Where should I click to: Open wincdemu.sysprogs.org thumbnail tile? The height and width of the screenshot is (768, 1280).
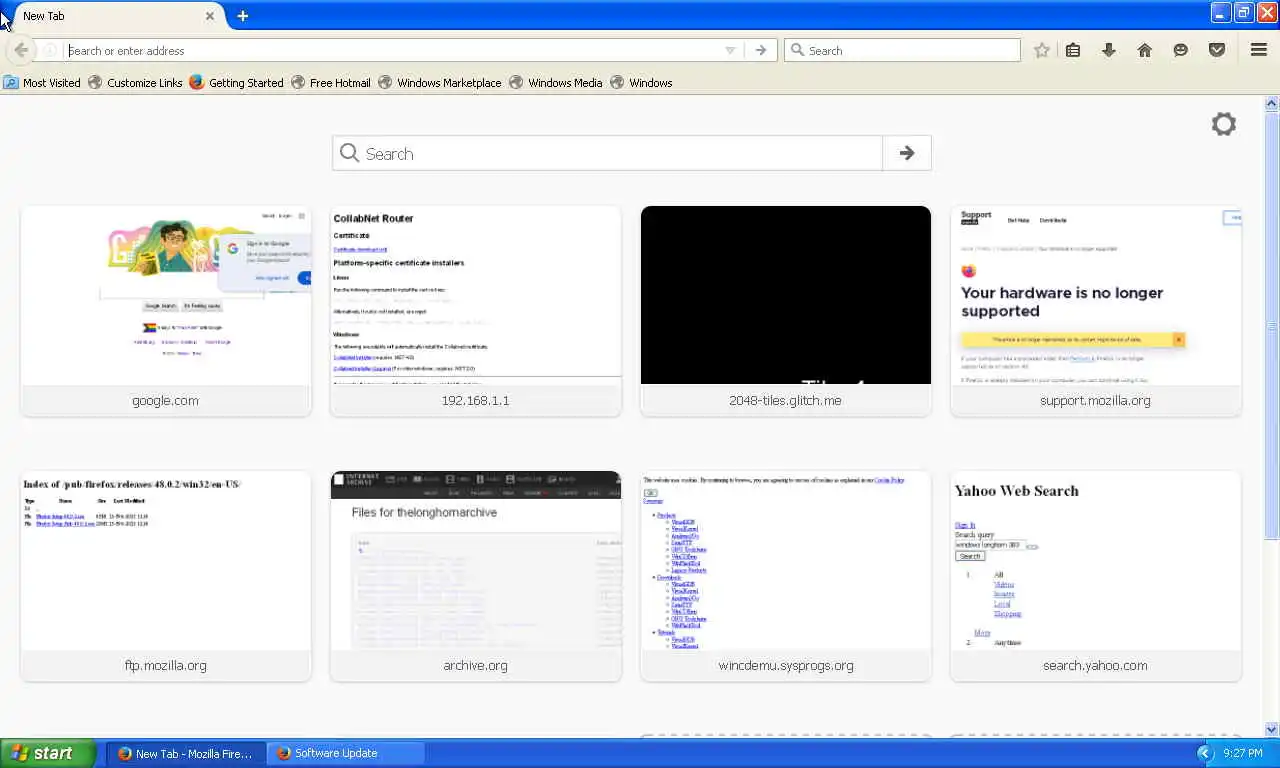[x=786, y=576]
